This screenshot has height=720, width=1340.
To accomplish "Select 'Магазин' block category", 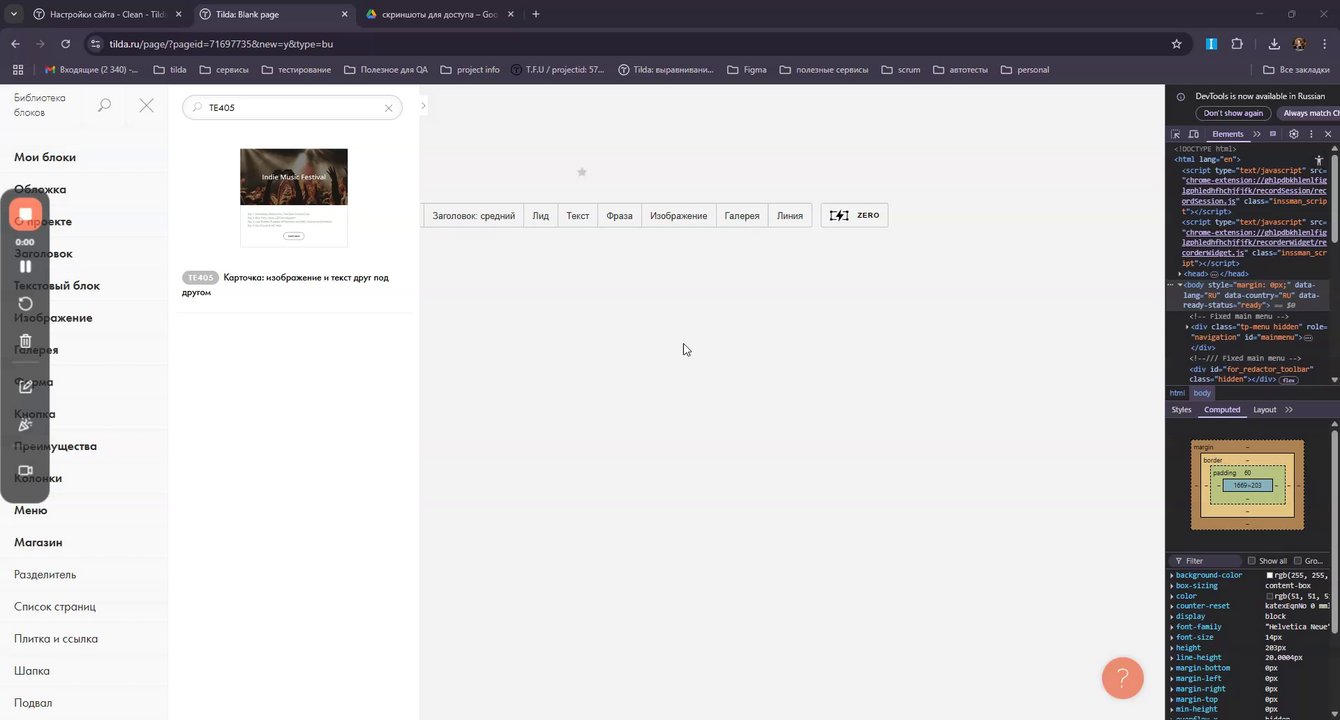I will (38, 542).
